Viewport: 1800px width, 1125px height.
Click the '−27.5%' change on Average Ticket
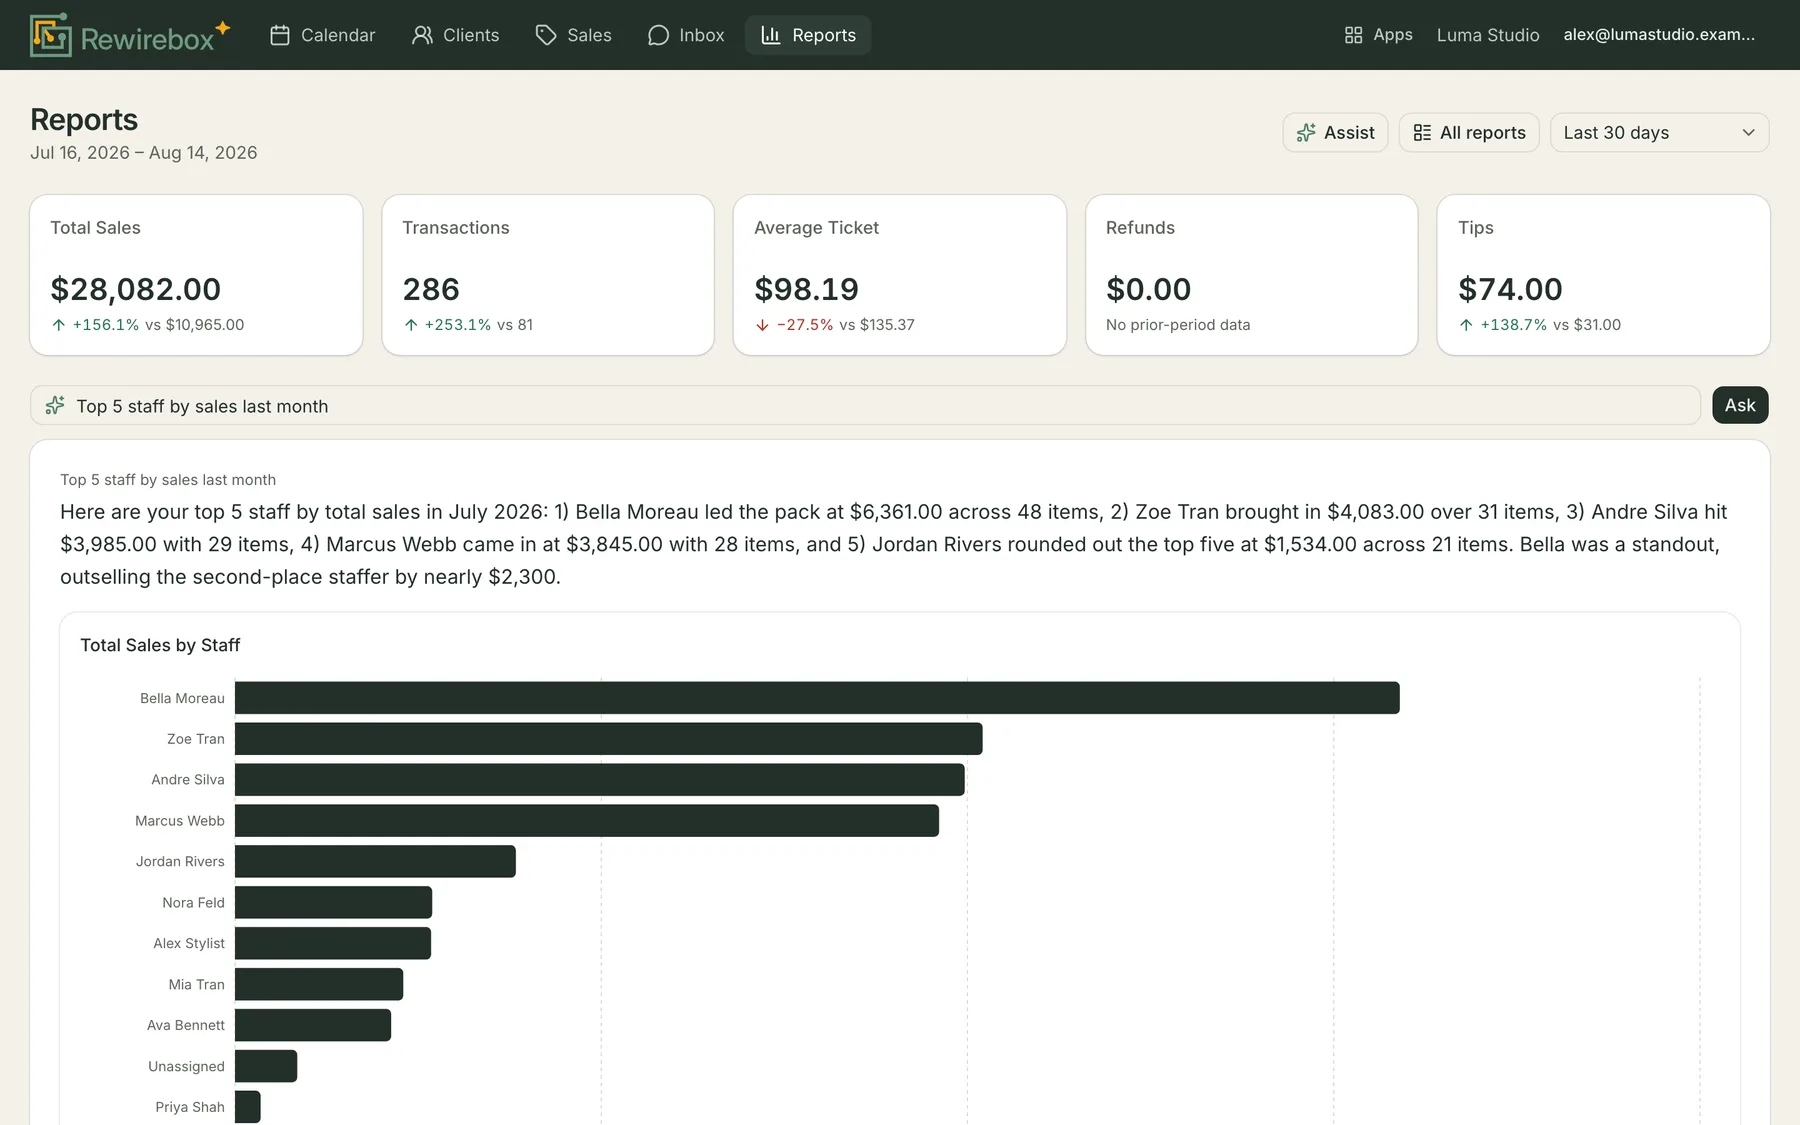pos(805,325)
